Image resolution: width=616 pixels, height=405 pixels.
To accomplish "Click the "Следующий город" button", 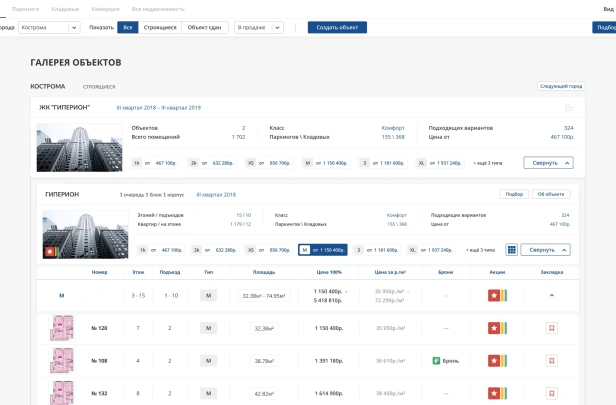I will (x=560, y=87).
